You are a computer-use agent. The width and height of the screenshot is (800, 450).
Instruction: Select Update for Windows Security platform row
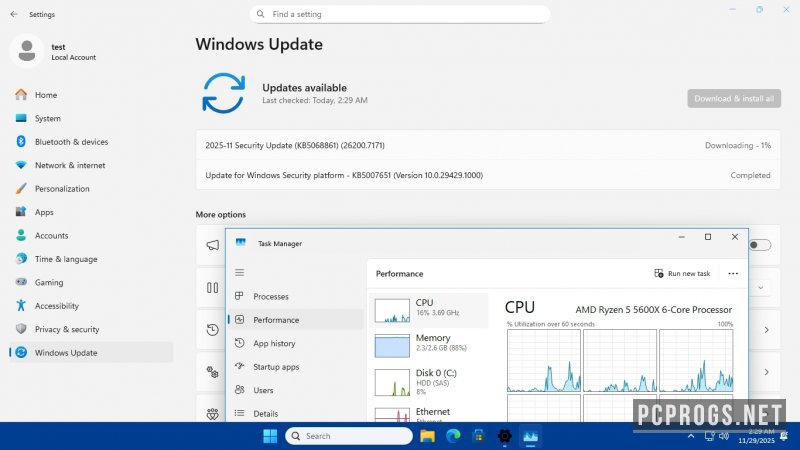(488, 175)
